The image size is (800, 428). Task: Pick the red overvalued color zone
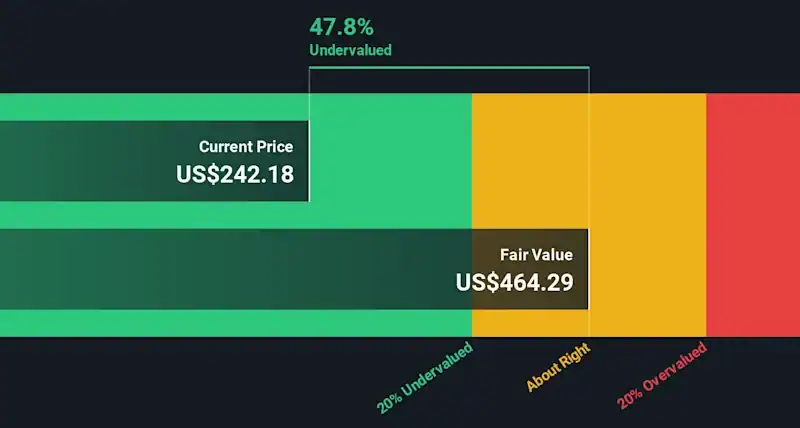(753, 215)
